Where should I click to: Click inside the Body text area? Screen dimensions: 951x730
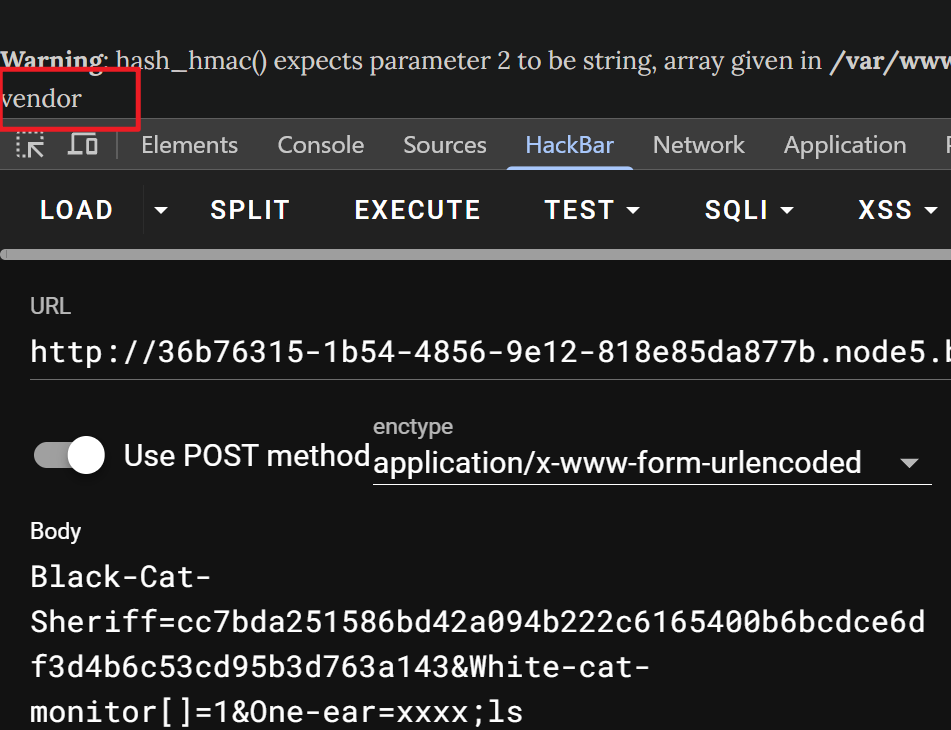pyautogui.click(x=479, y=644)
